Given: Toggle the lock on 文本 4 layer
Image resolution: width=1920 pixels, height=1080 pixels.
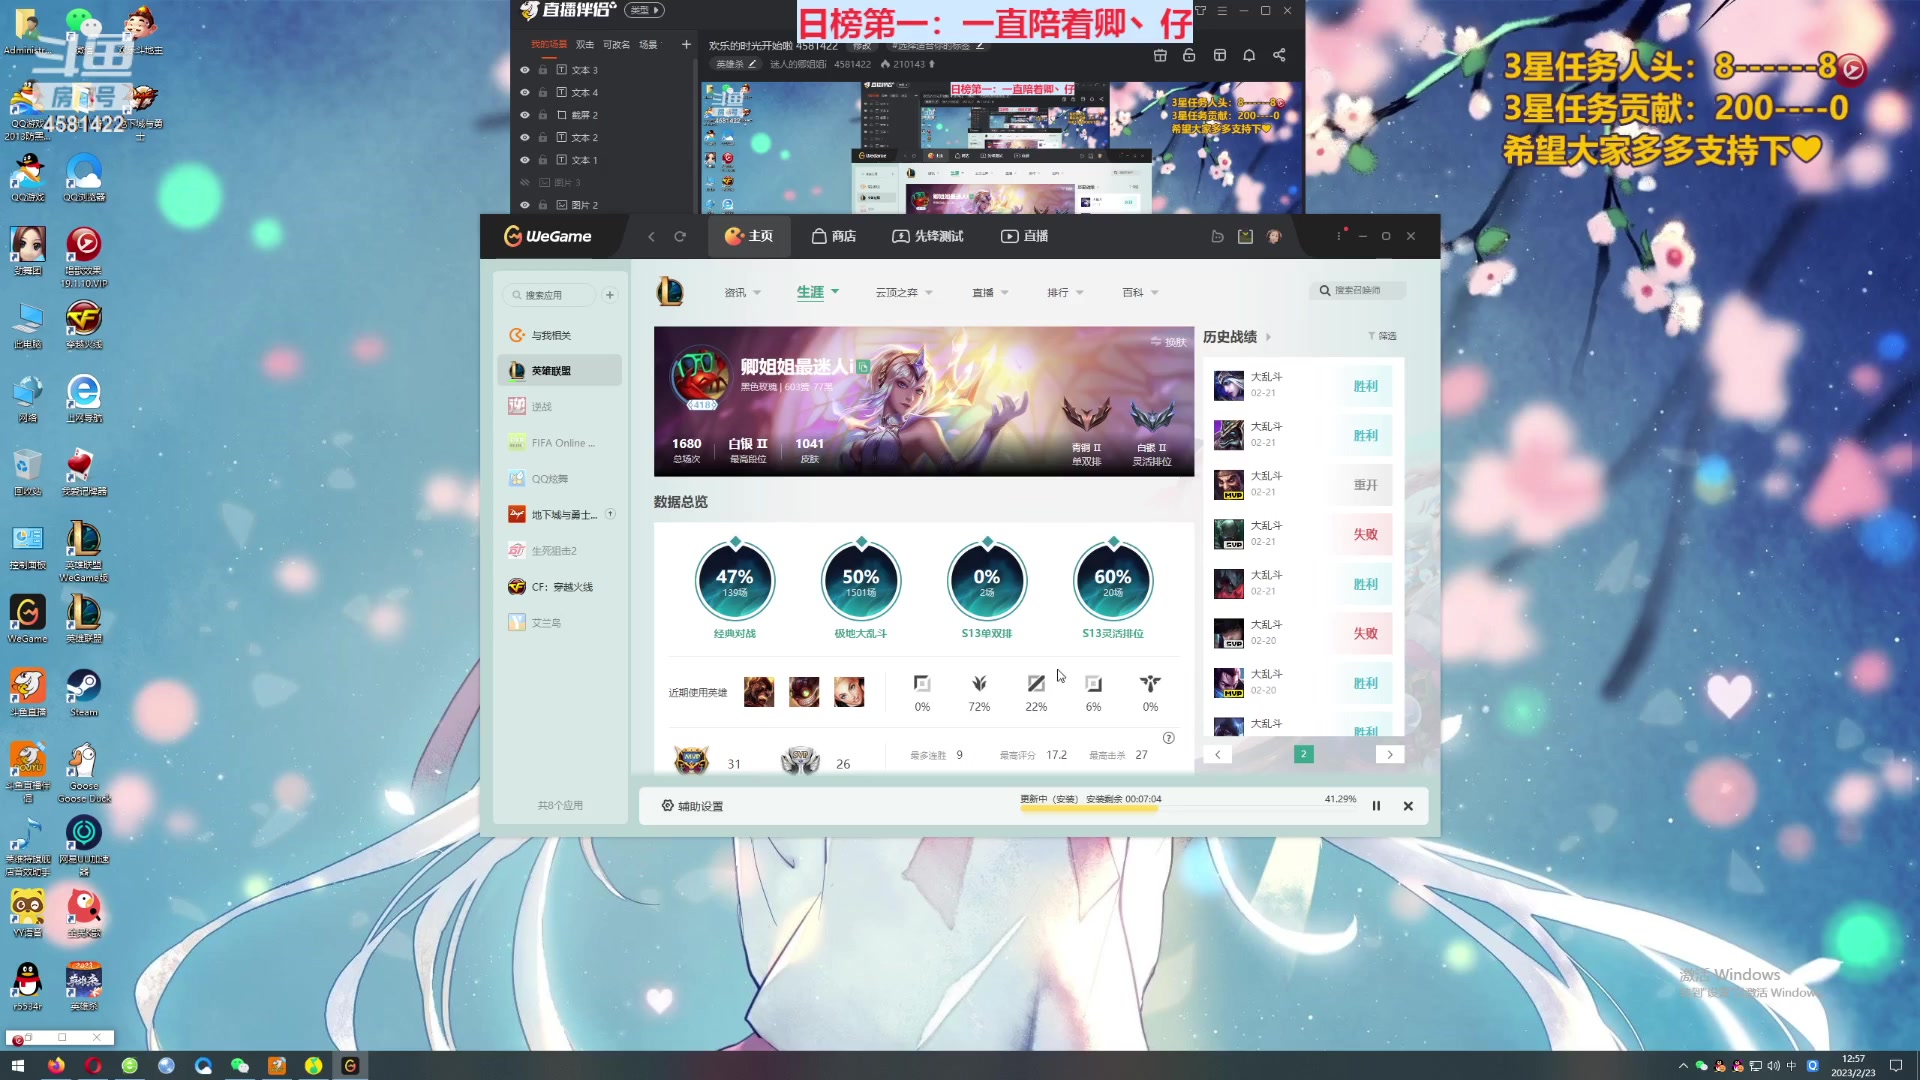Looking at the screenshot, I should tap(543, 93).
